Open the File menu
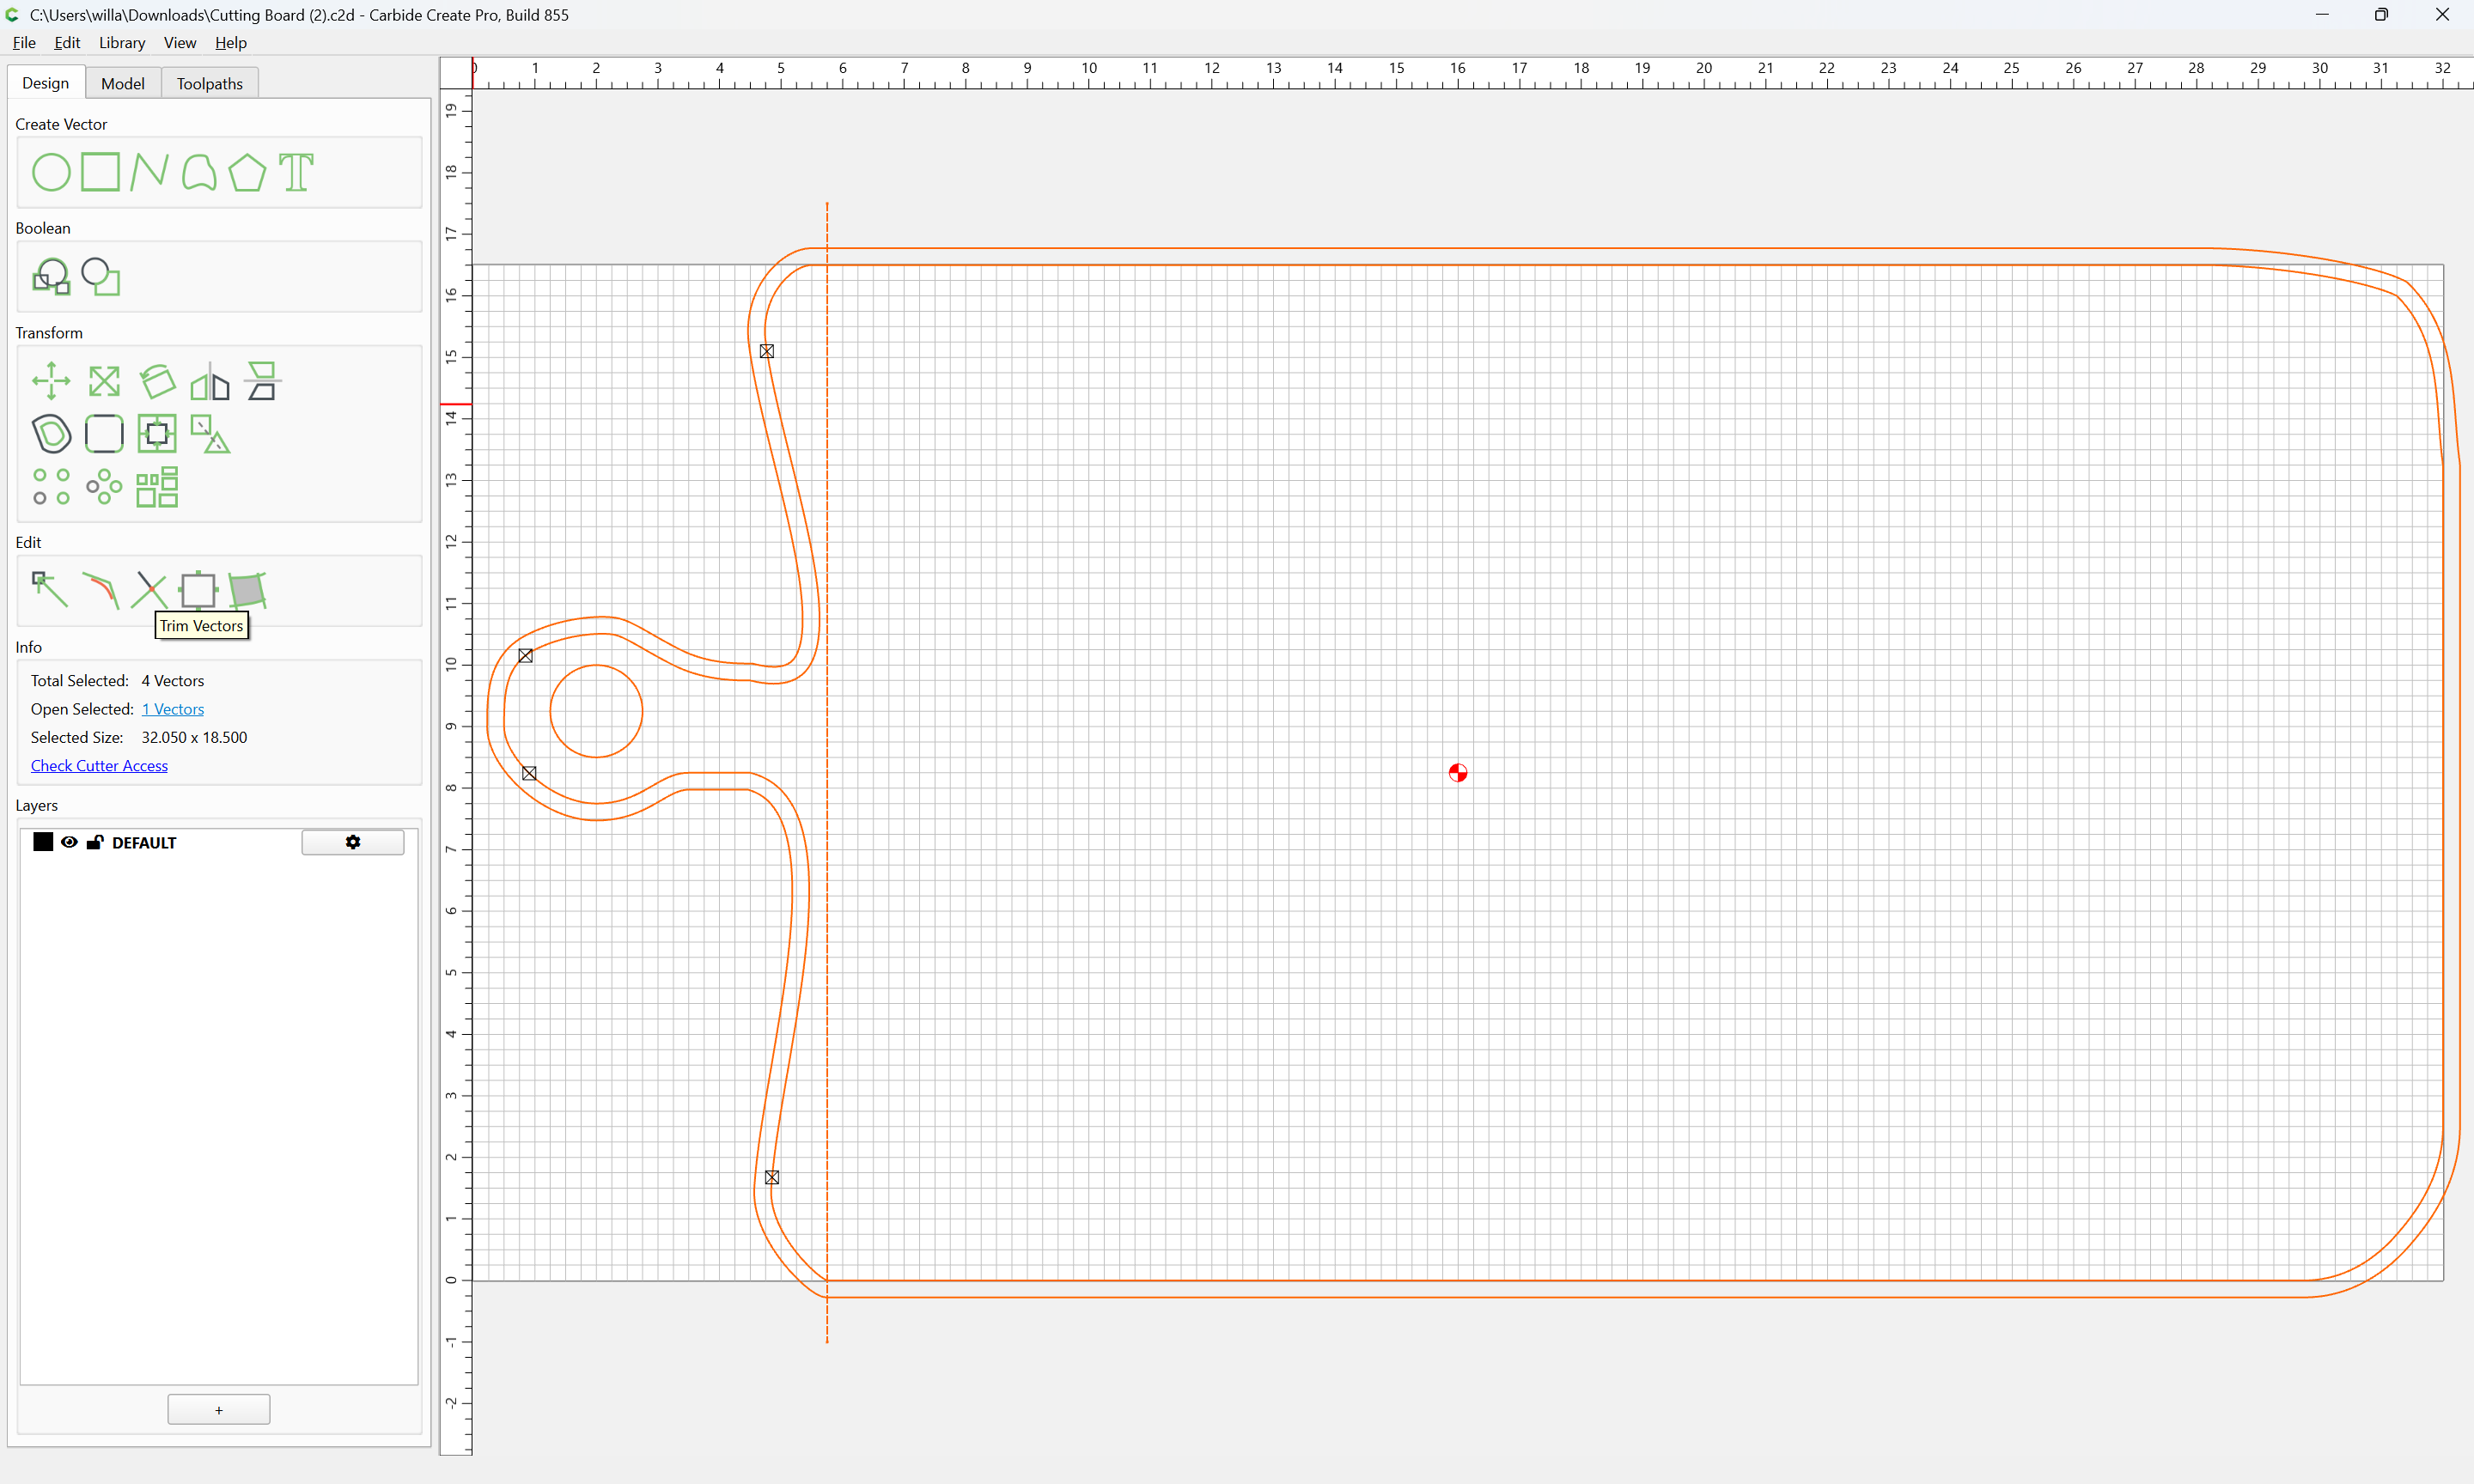Viewport: 2474px width, 1484px height. 24,42
